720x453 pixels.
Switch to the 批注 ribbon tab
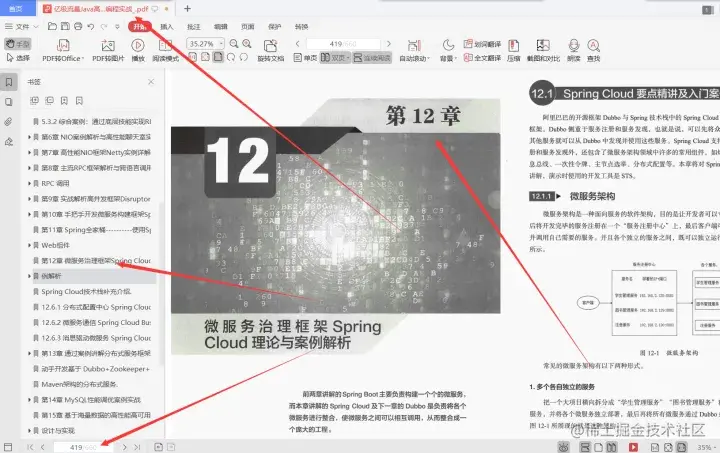pyautogui.click(x=194, y=27)
